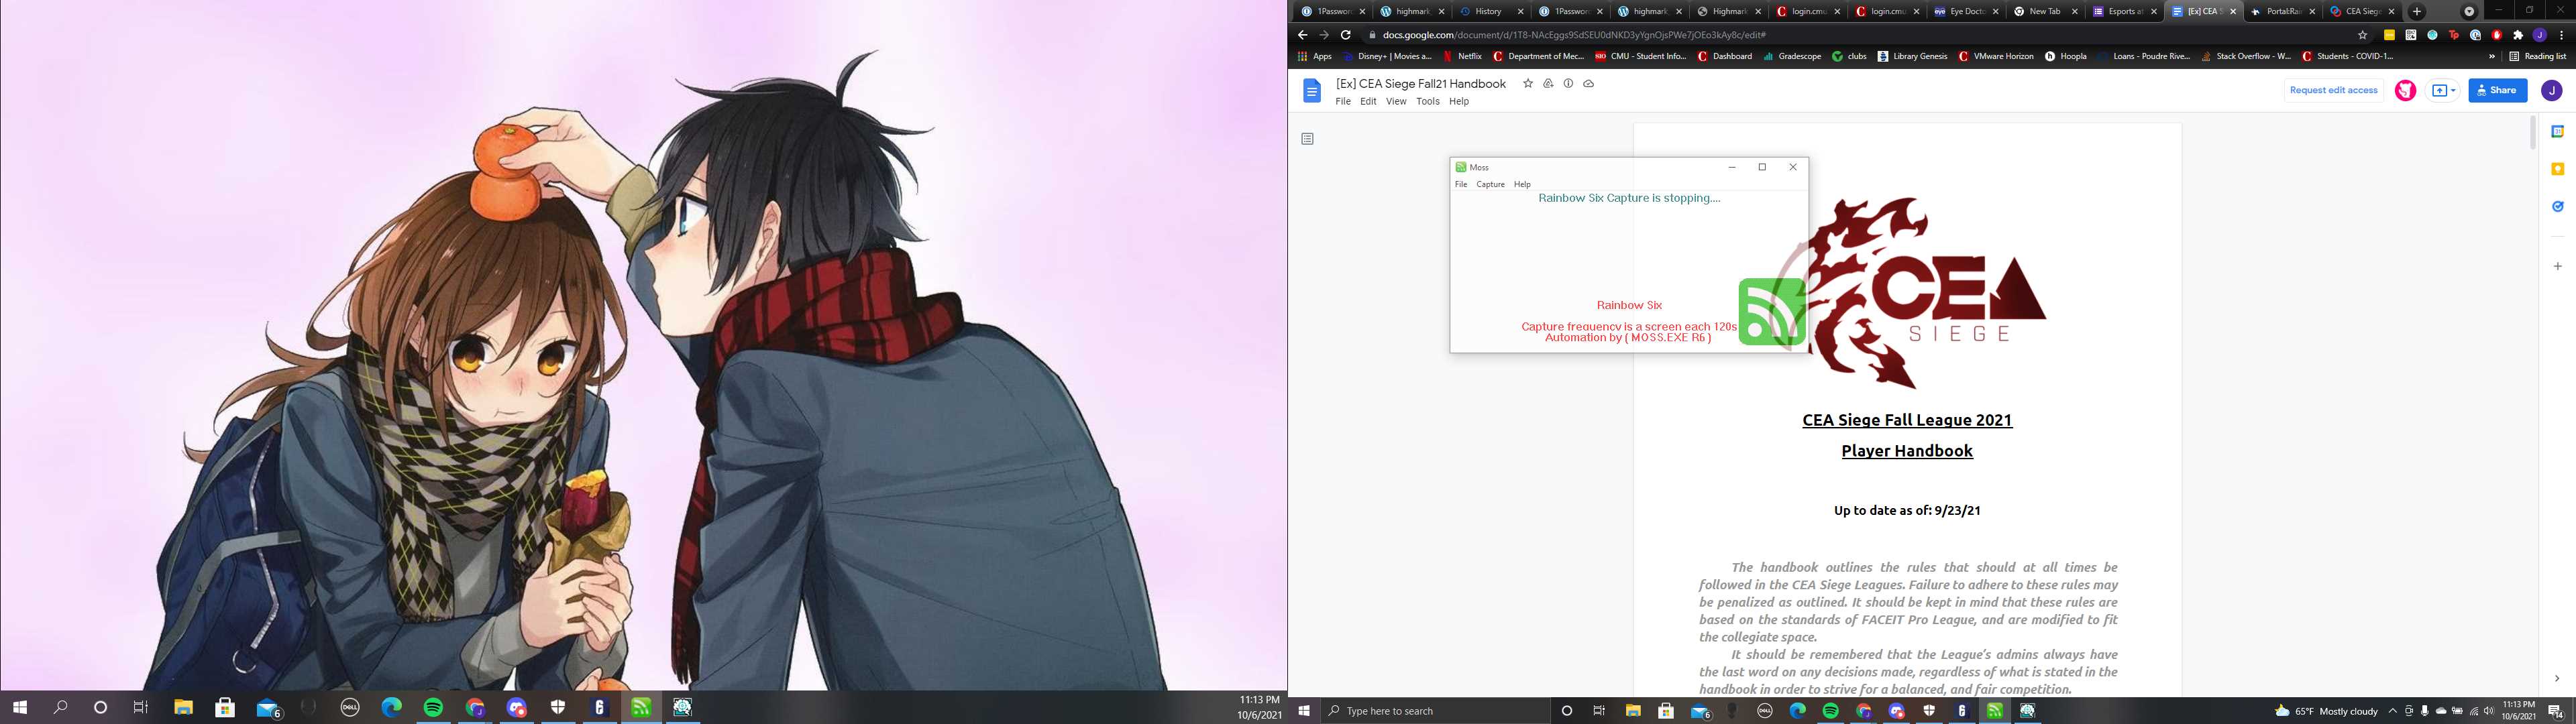Show more bookmarks with the double chevron
The image size is (2576, 724).
coord(2491,56)
